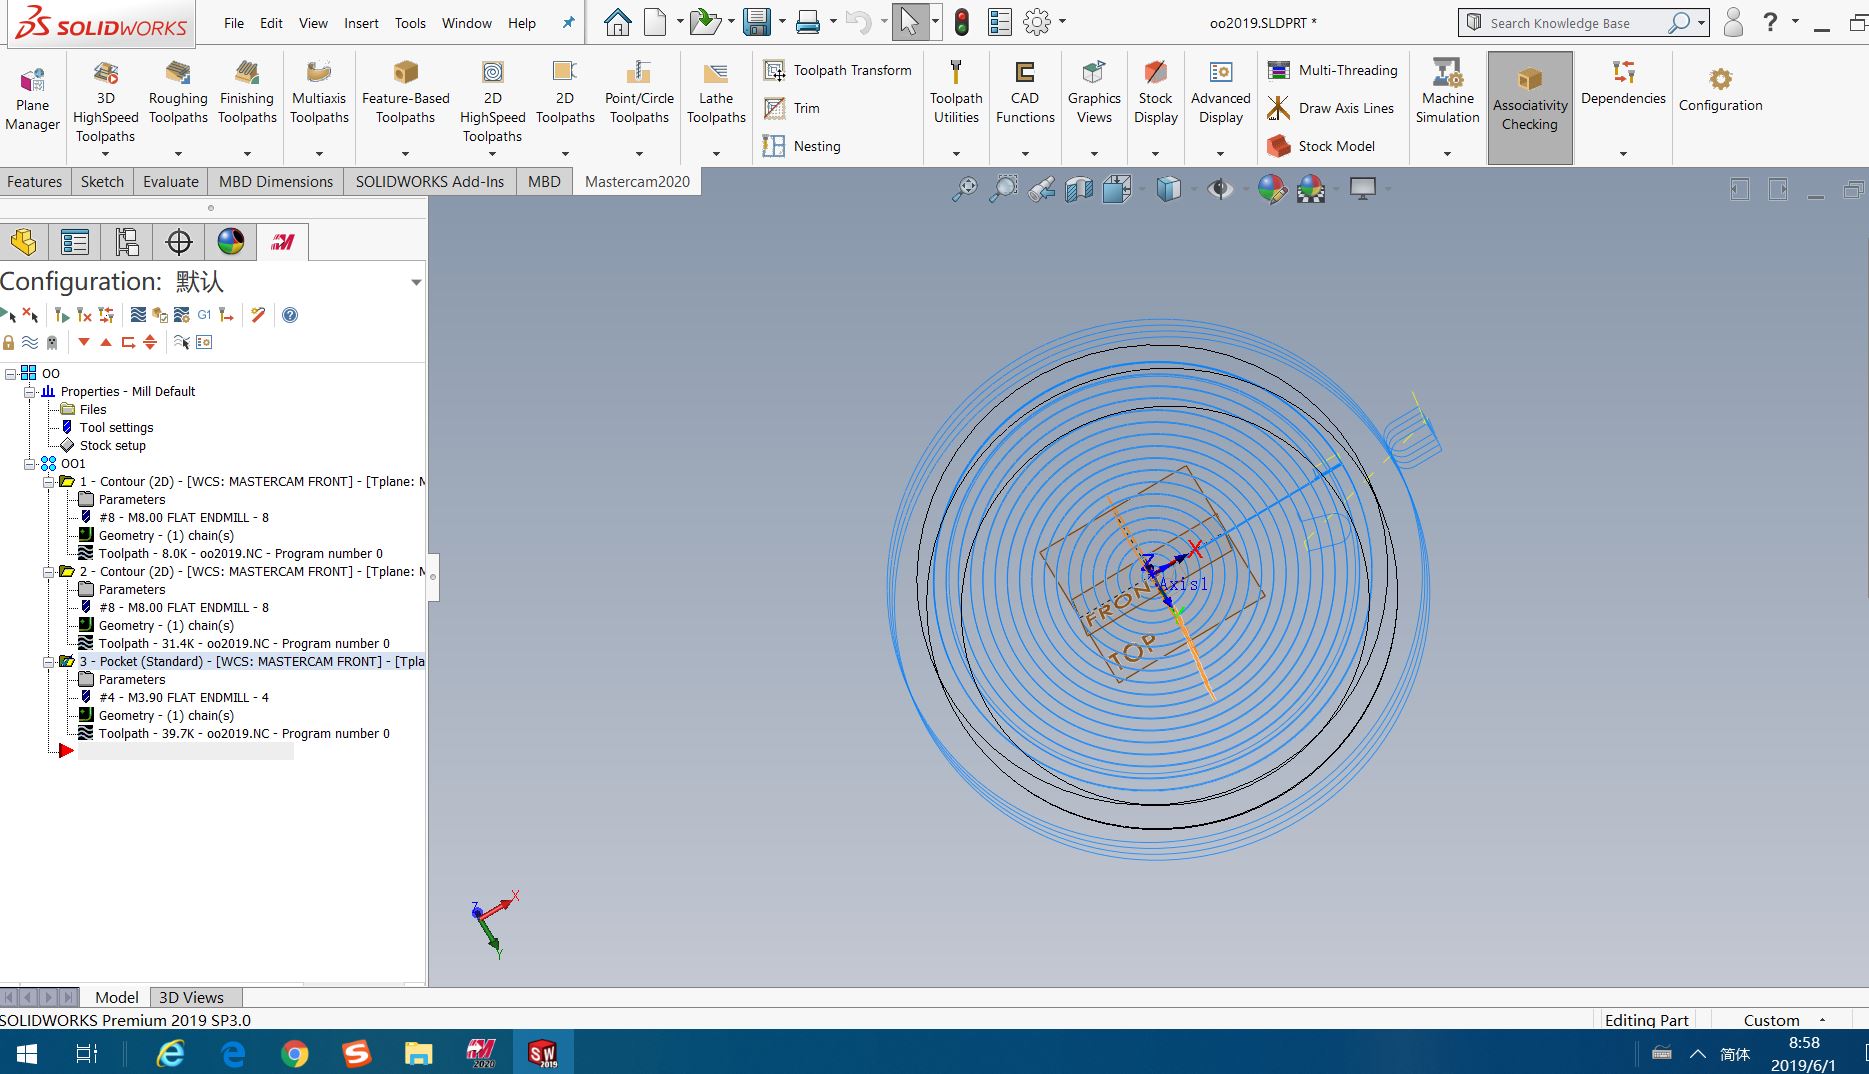Switch to the Sketch tab

(102, 181)
